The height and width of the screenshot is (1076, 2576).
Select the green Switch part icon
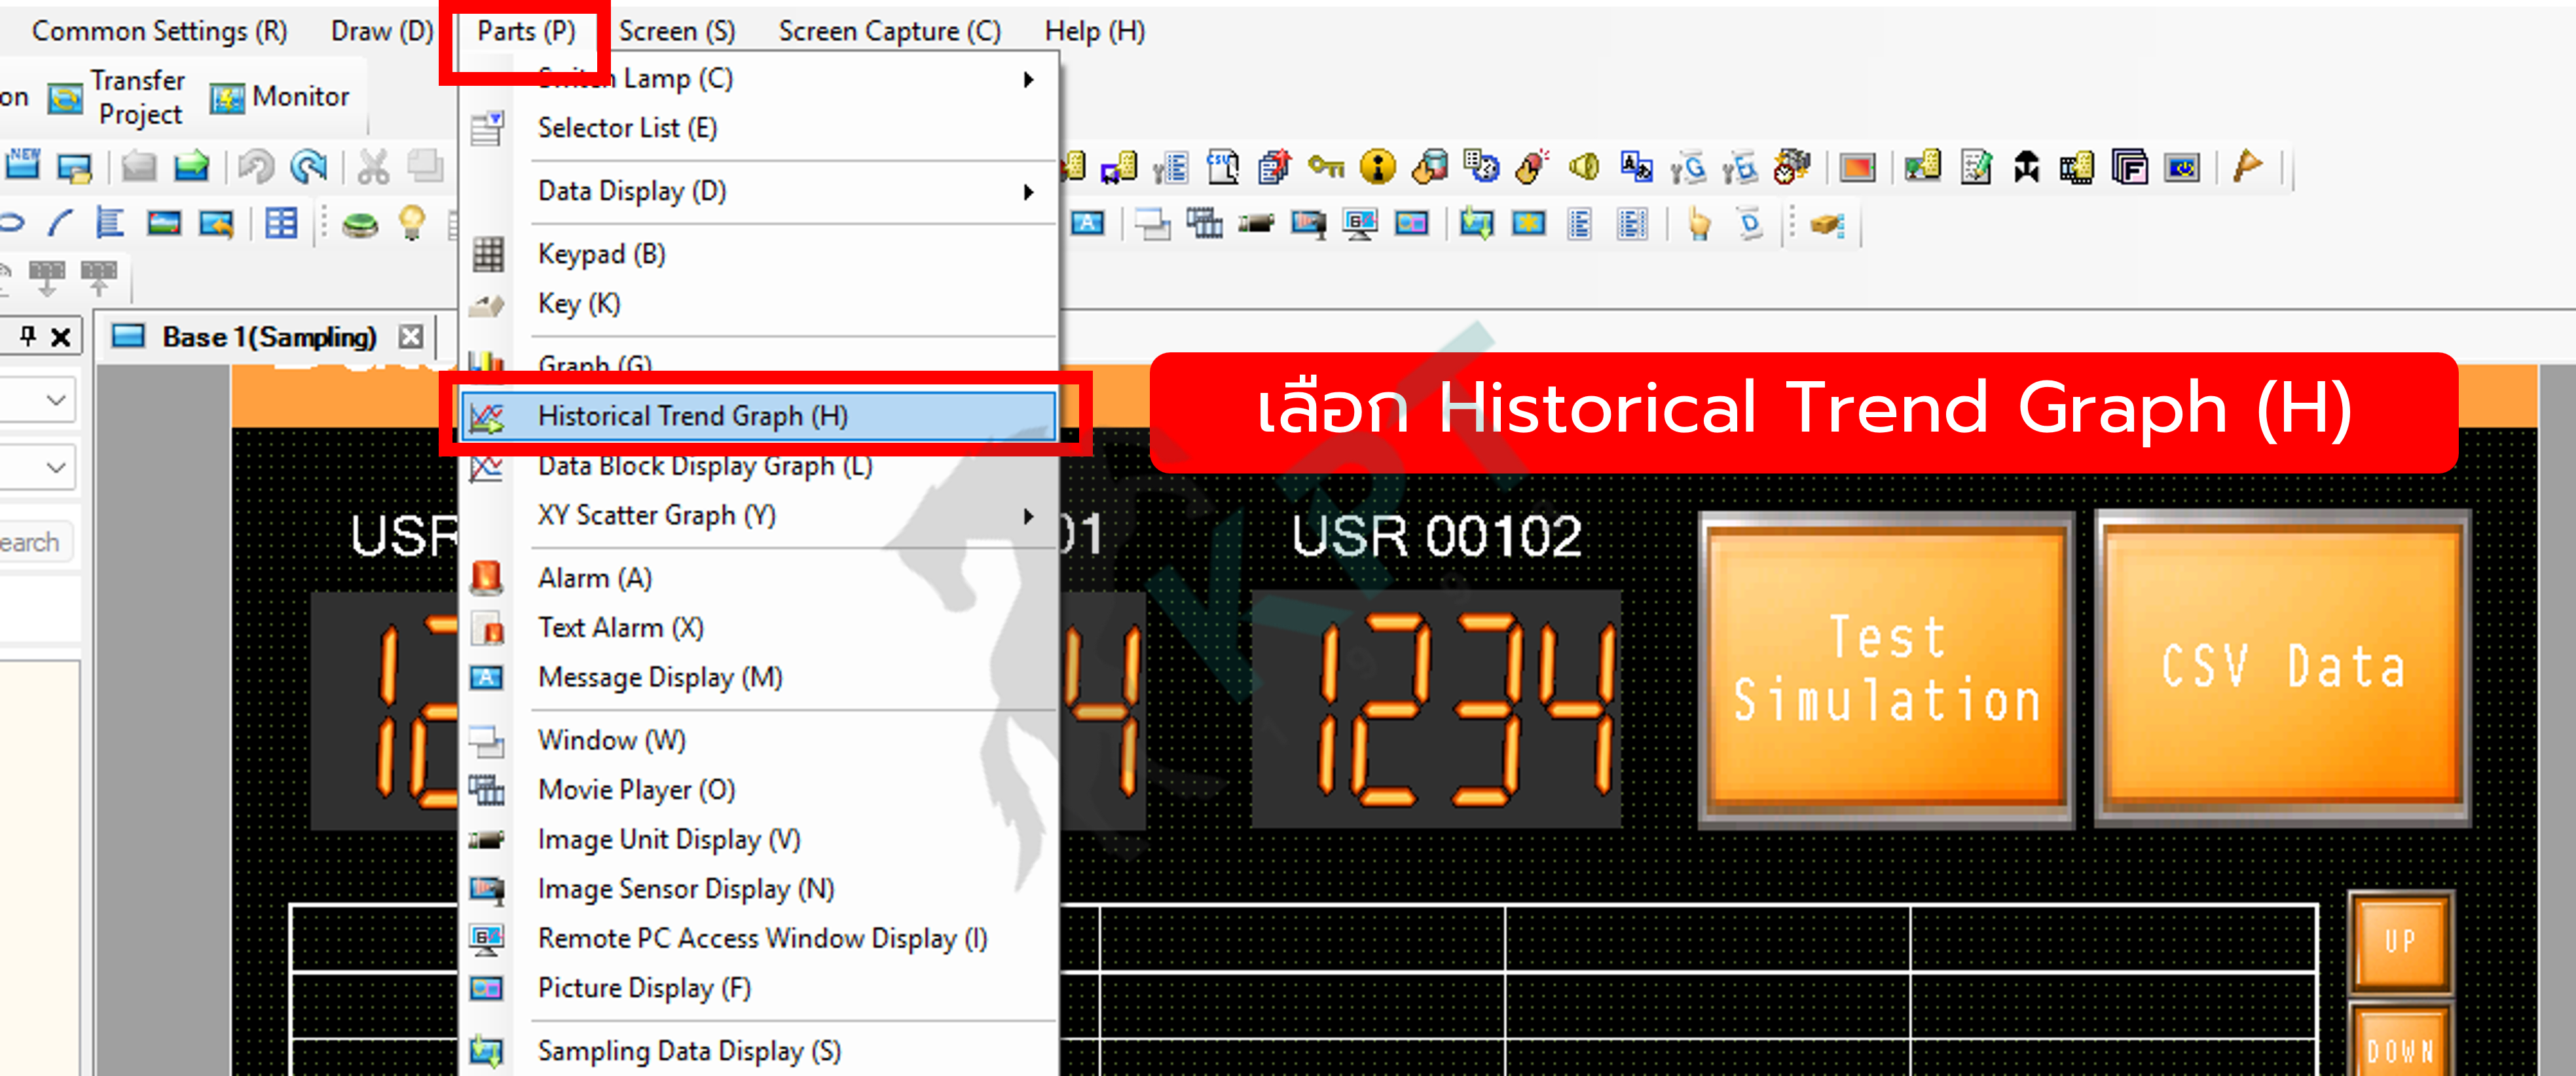click(360, 225)
